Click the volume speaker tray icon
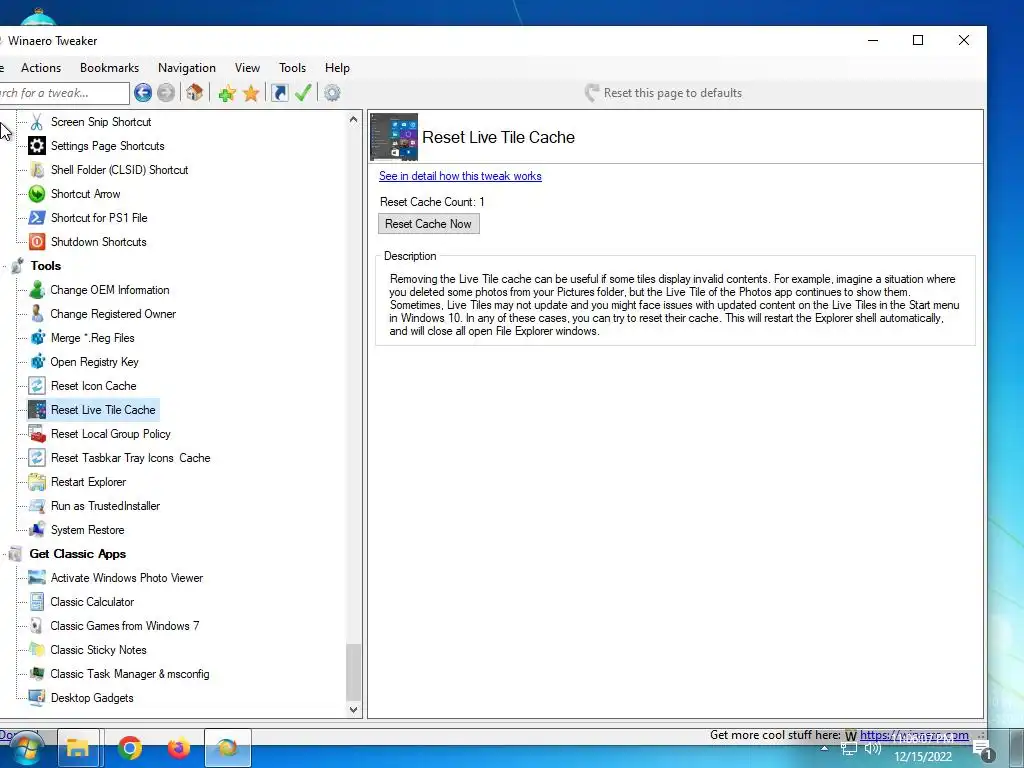Screen dimensions: 1024x768 click(x=872, y=749)
